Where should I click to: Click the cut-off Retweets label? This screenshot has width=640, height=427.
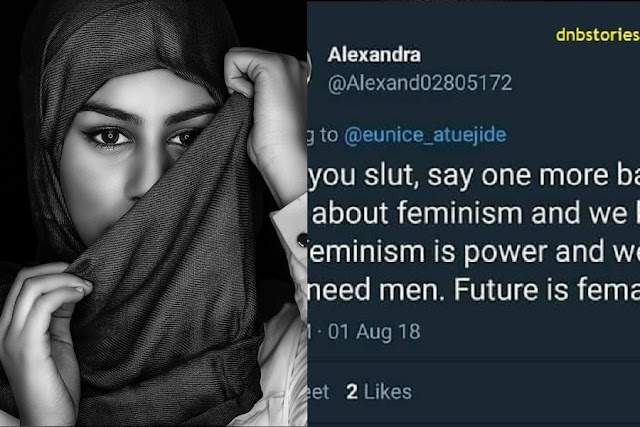click(318, 392)
